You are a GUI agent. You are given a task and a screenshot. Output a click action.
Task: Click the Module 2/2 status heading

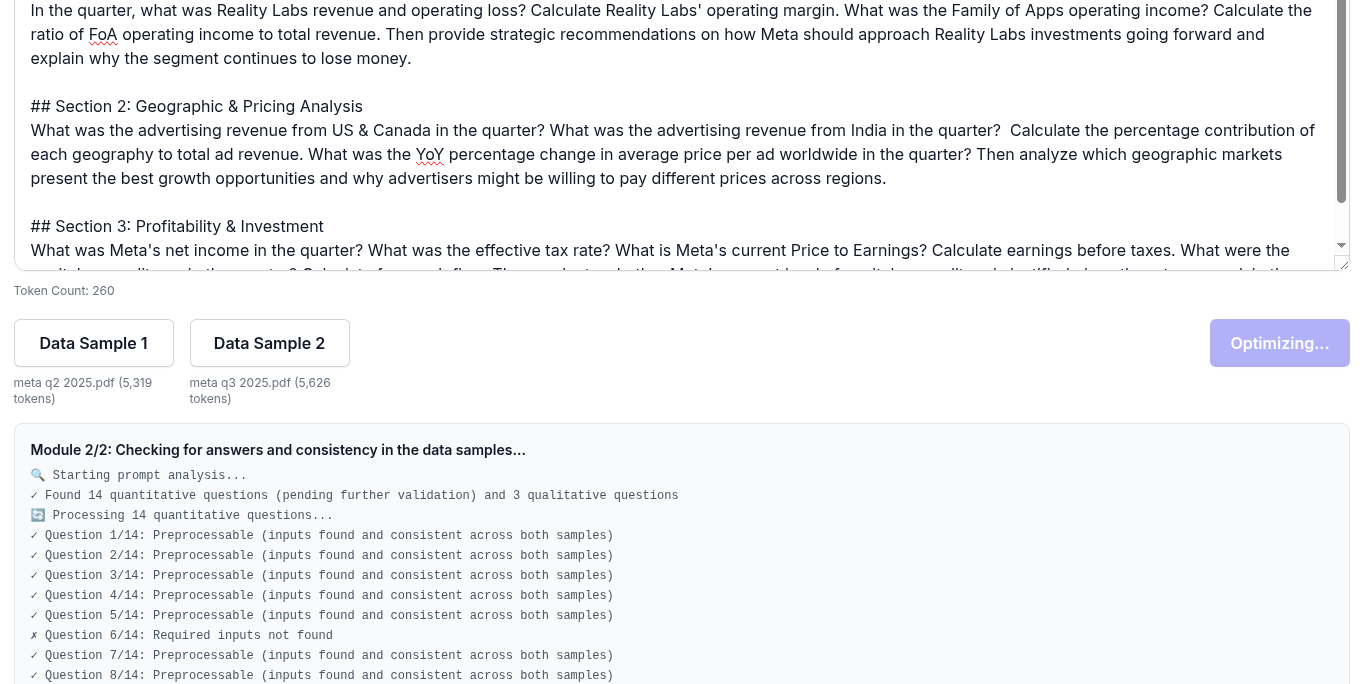pyautogui.click(x=278, y=450)
